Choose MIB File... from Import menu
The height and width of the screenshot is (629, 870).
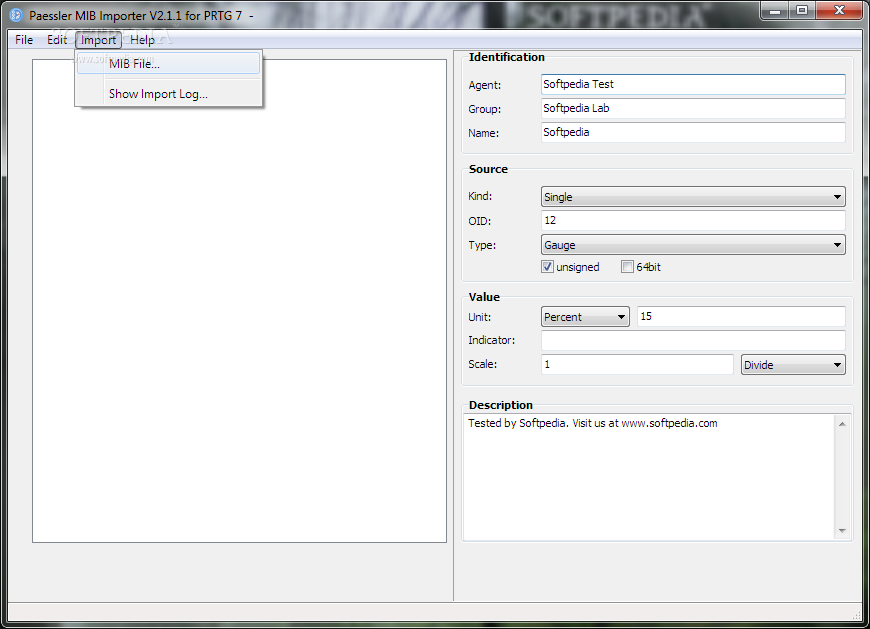click(168, 63)
